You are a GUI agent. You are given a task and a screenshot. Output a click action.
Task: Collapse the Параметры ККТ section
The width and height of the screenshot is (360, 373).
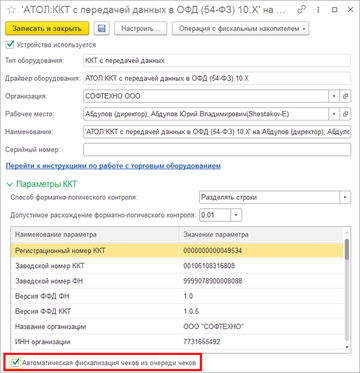42,184
